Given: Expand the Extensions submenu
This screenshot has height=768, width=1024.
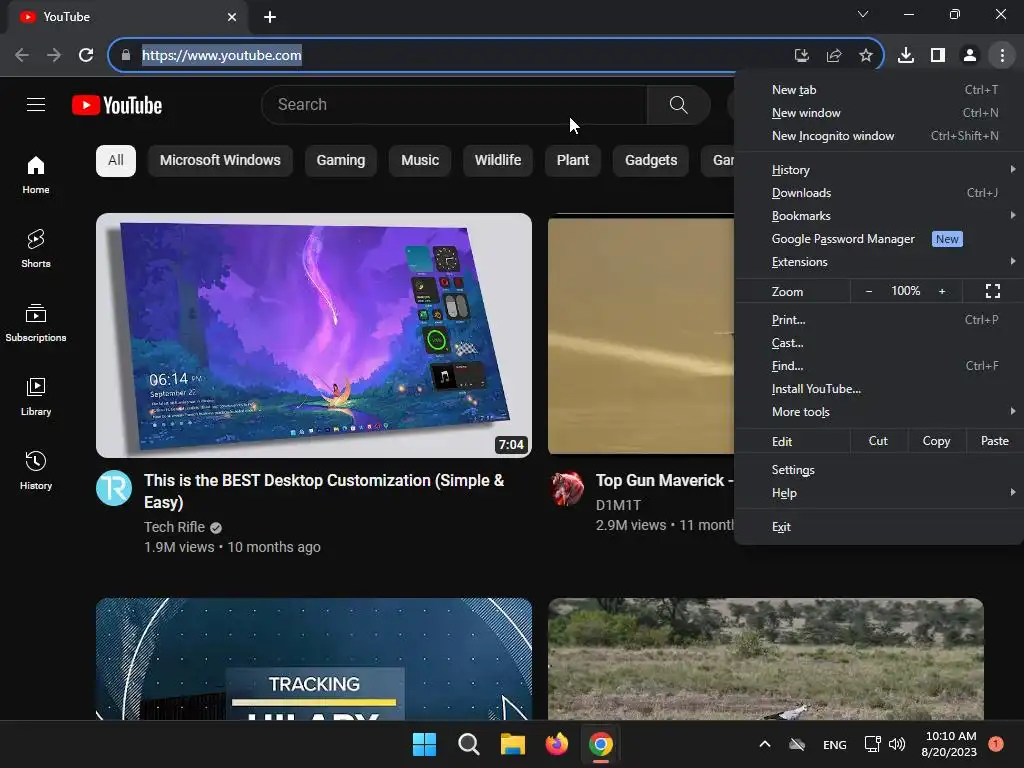Looking at the screenshot, I should (879, 262).
